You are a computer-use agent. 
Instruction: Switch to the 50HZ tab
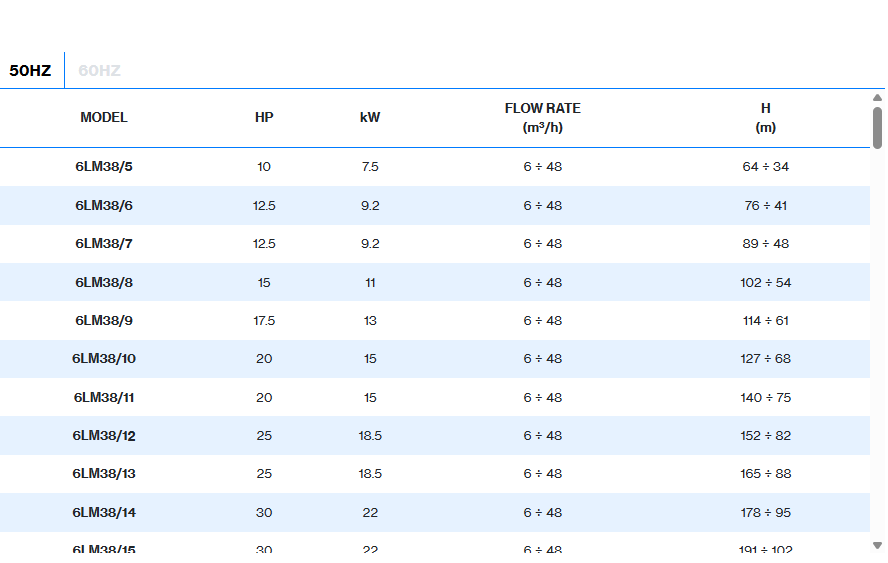[x=30, y=71]
